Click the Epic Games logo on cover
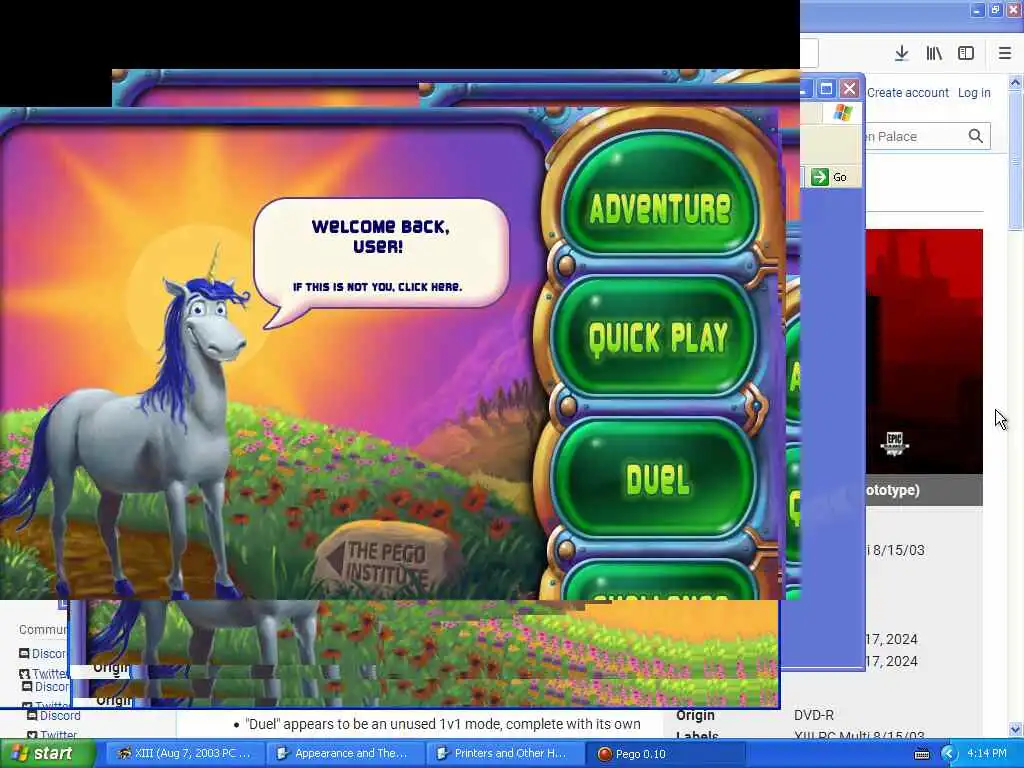Screen dimensions: 1024x768 [x=895, y=443]
